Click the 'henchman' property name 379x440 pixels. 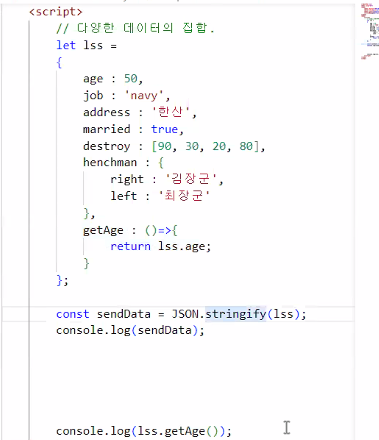click(110, 162)
